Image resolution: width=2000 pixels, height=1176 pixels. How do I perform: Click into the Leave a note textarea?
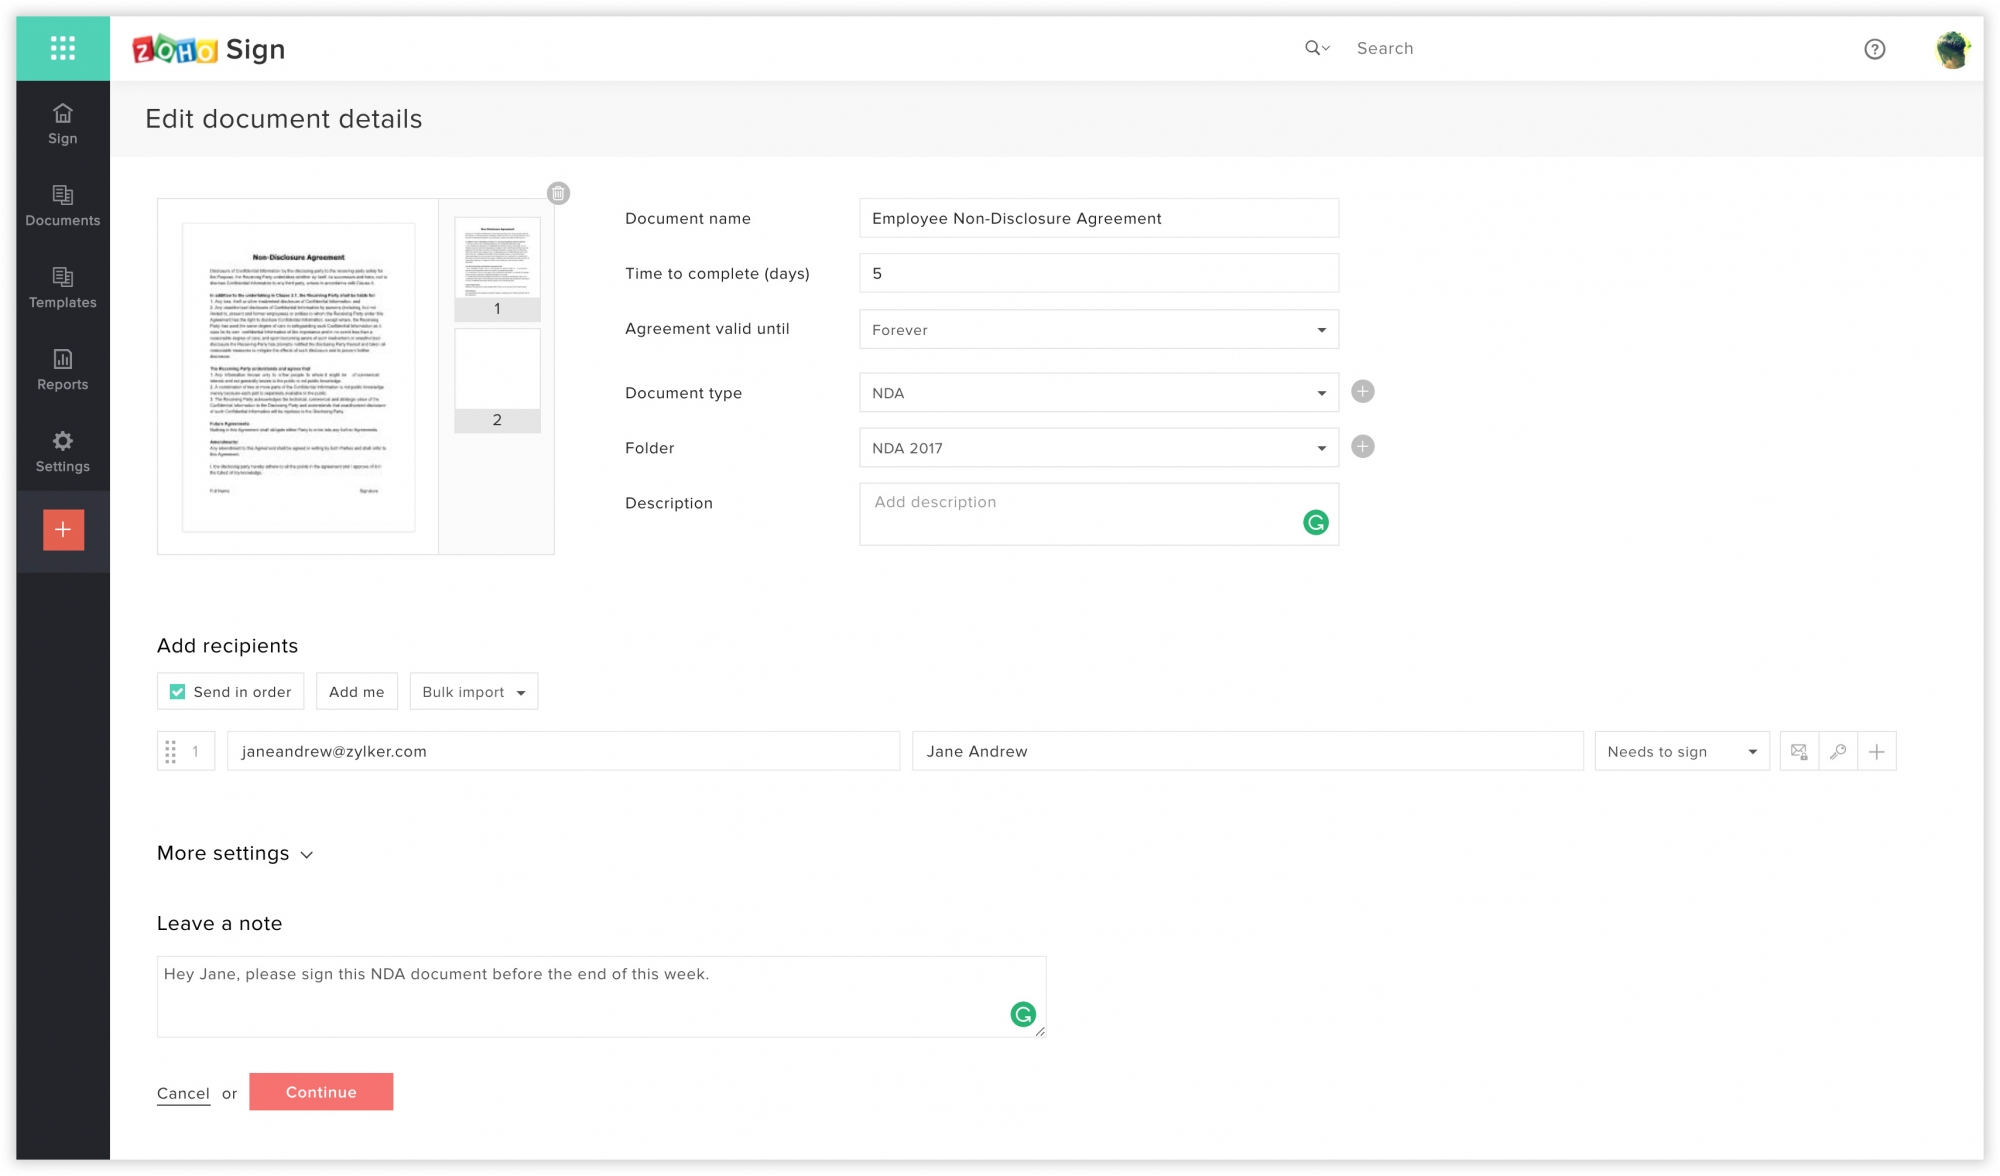pos(601,996)
